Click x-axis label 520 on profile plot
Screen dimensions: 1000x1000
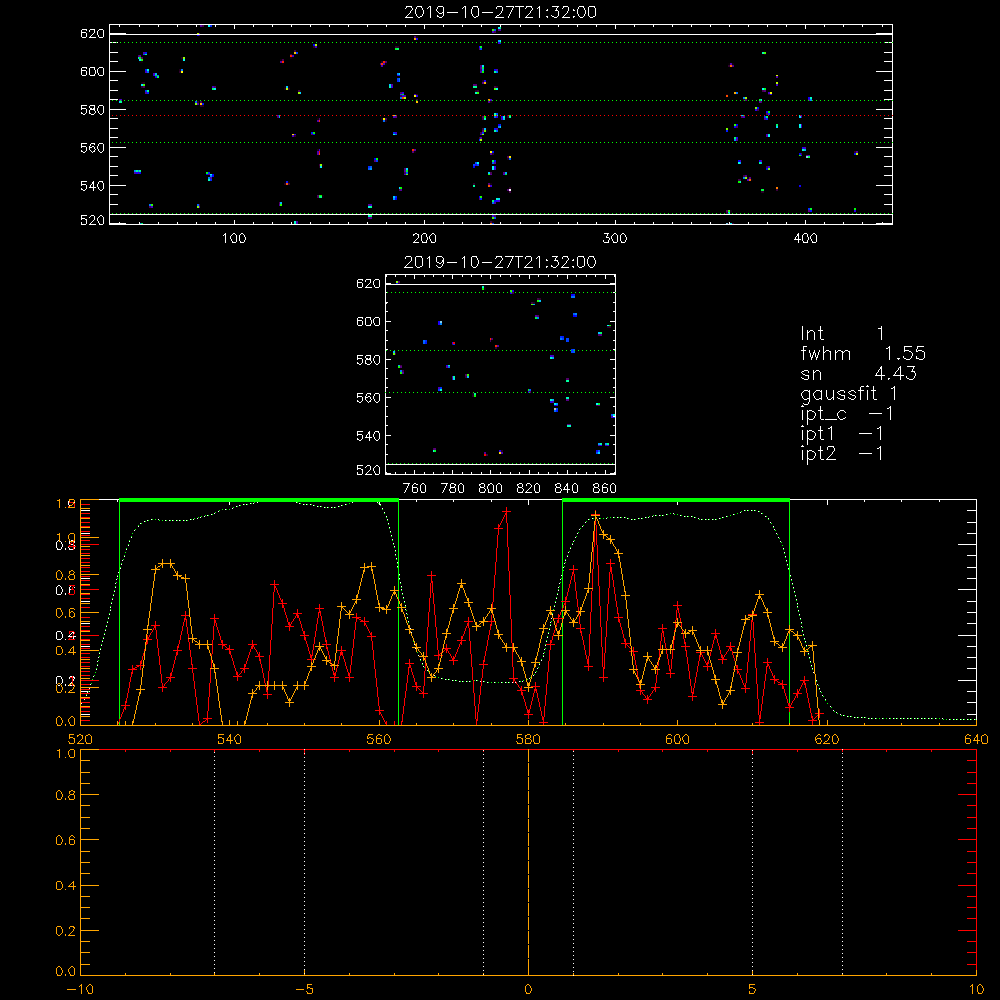[x=80, y=739]
